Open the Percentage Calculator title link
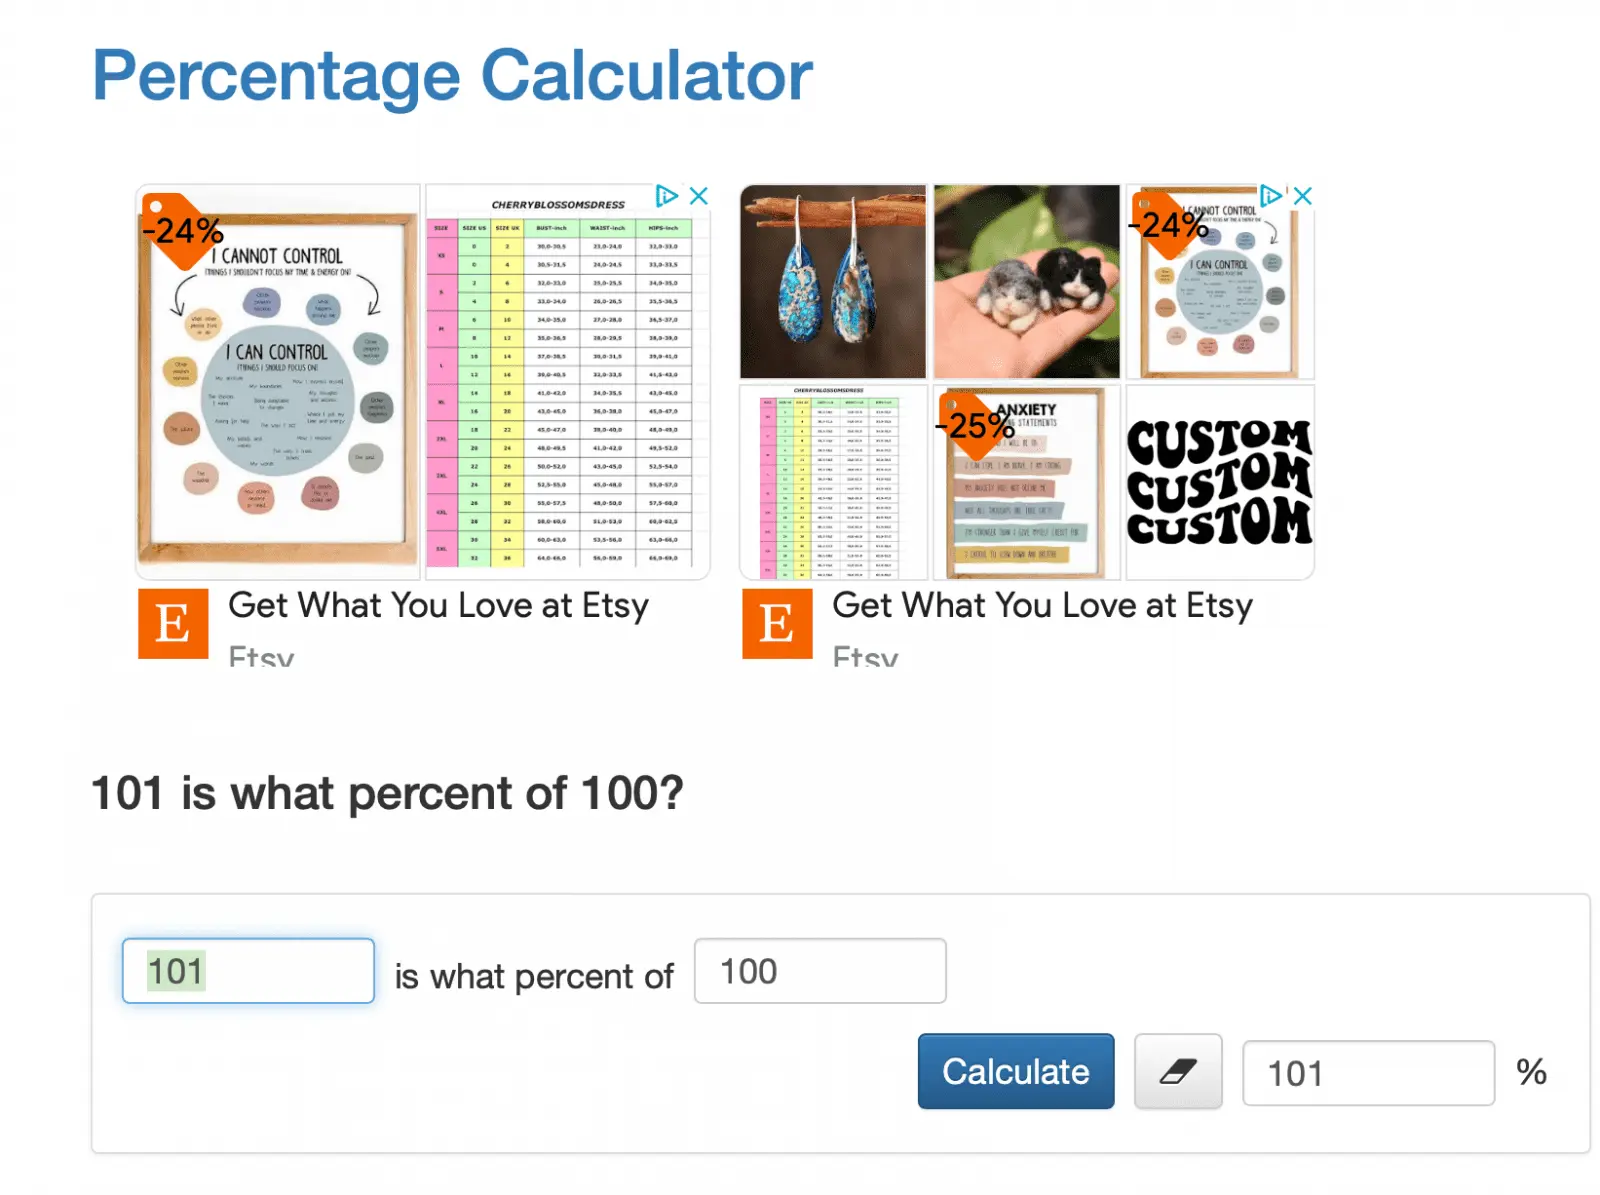The image size is (1600, 1195). (452, 76)
